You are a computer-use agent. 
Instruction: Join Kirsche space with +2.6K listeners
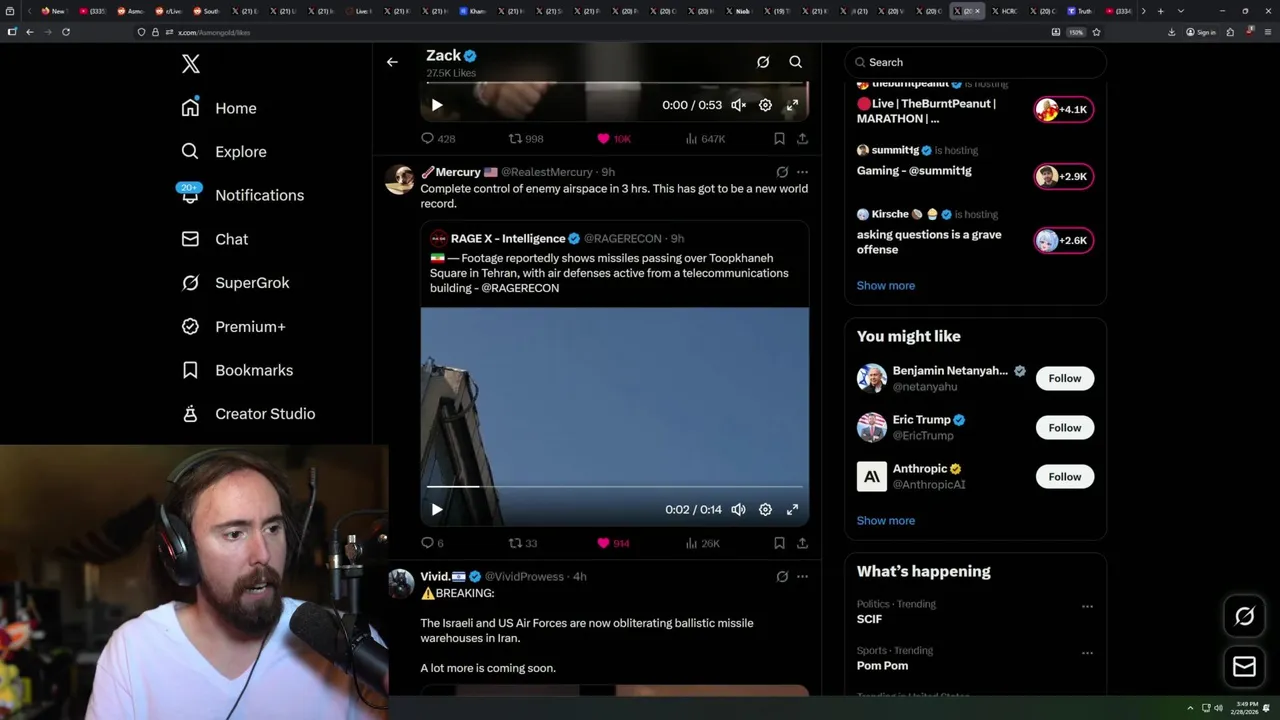(x=1064, y=240)
